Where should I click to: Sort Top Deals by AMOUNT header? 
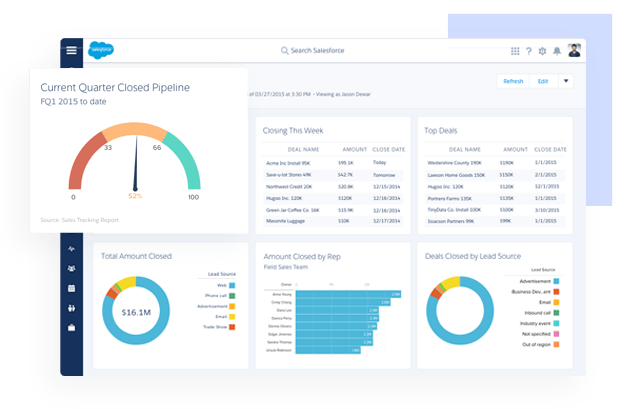tap(515, 149)
